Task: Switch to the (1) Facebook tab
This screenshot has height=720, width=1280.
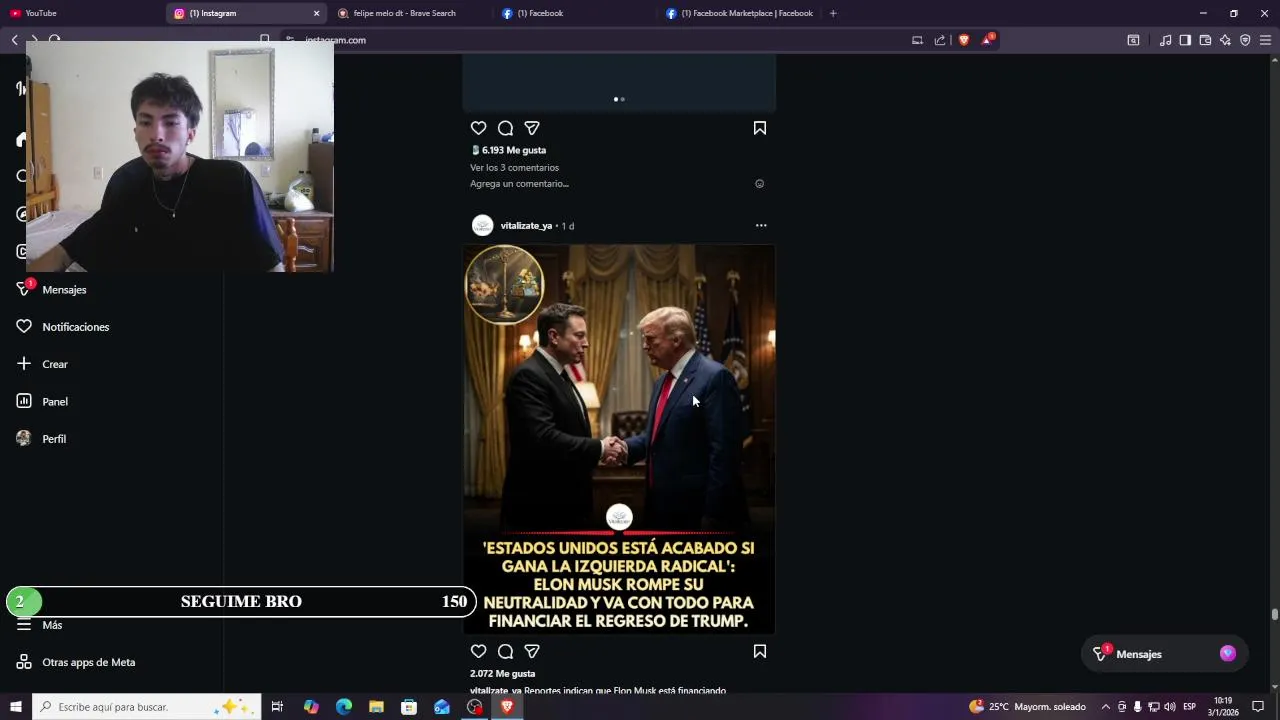Action: pos(574,13)
